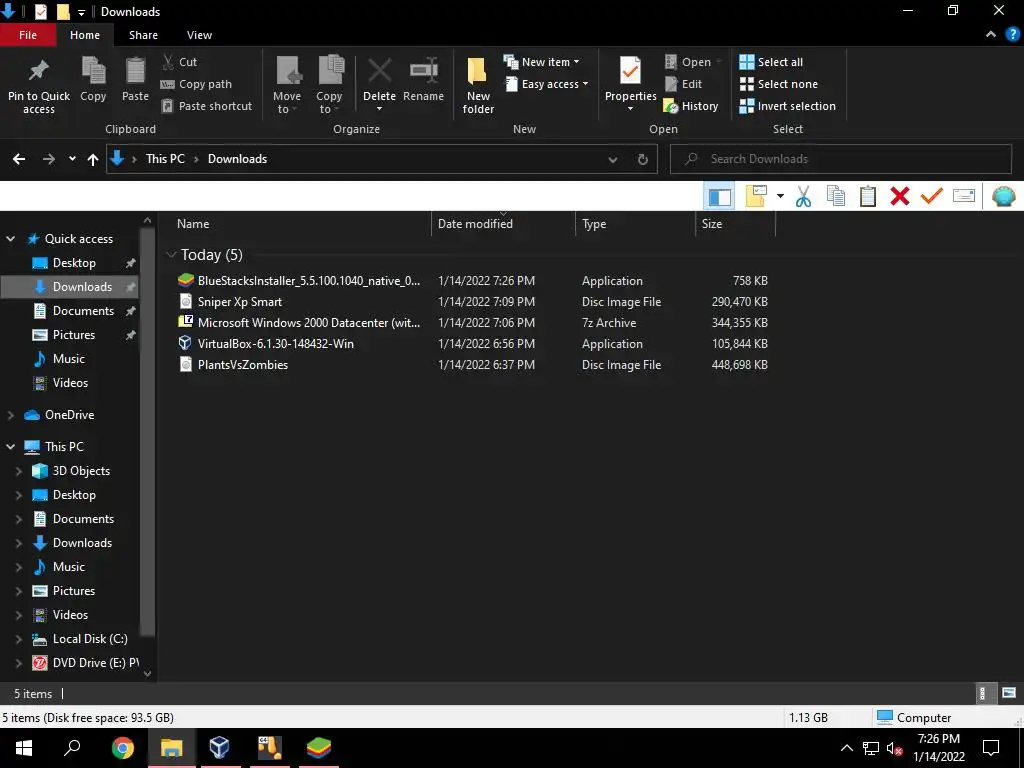Image resolution: width=1024 pixels, height=768 pixels.
Task: Toggle navigation pane icon in Classic toolbar
Action: (x=720, y=196)
